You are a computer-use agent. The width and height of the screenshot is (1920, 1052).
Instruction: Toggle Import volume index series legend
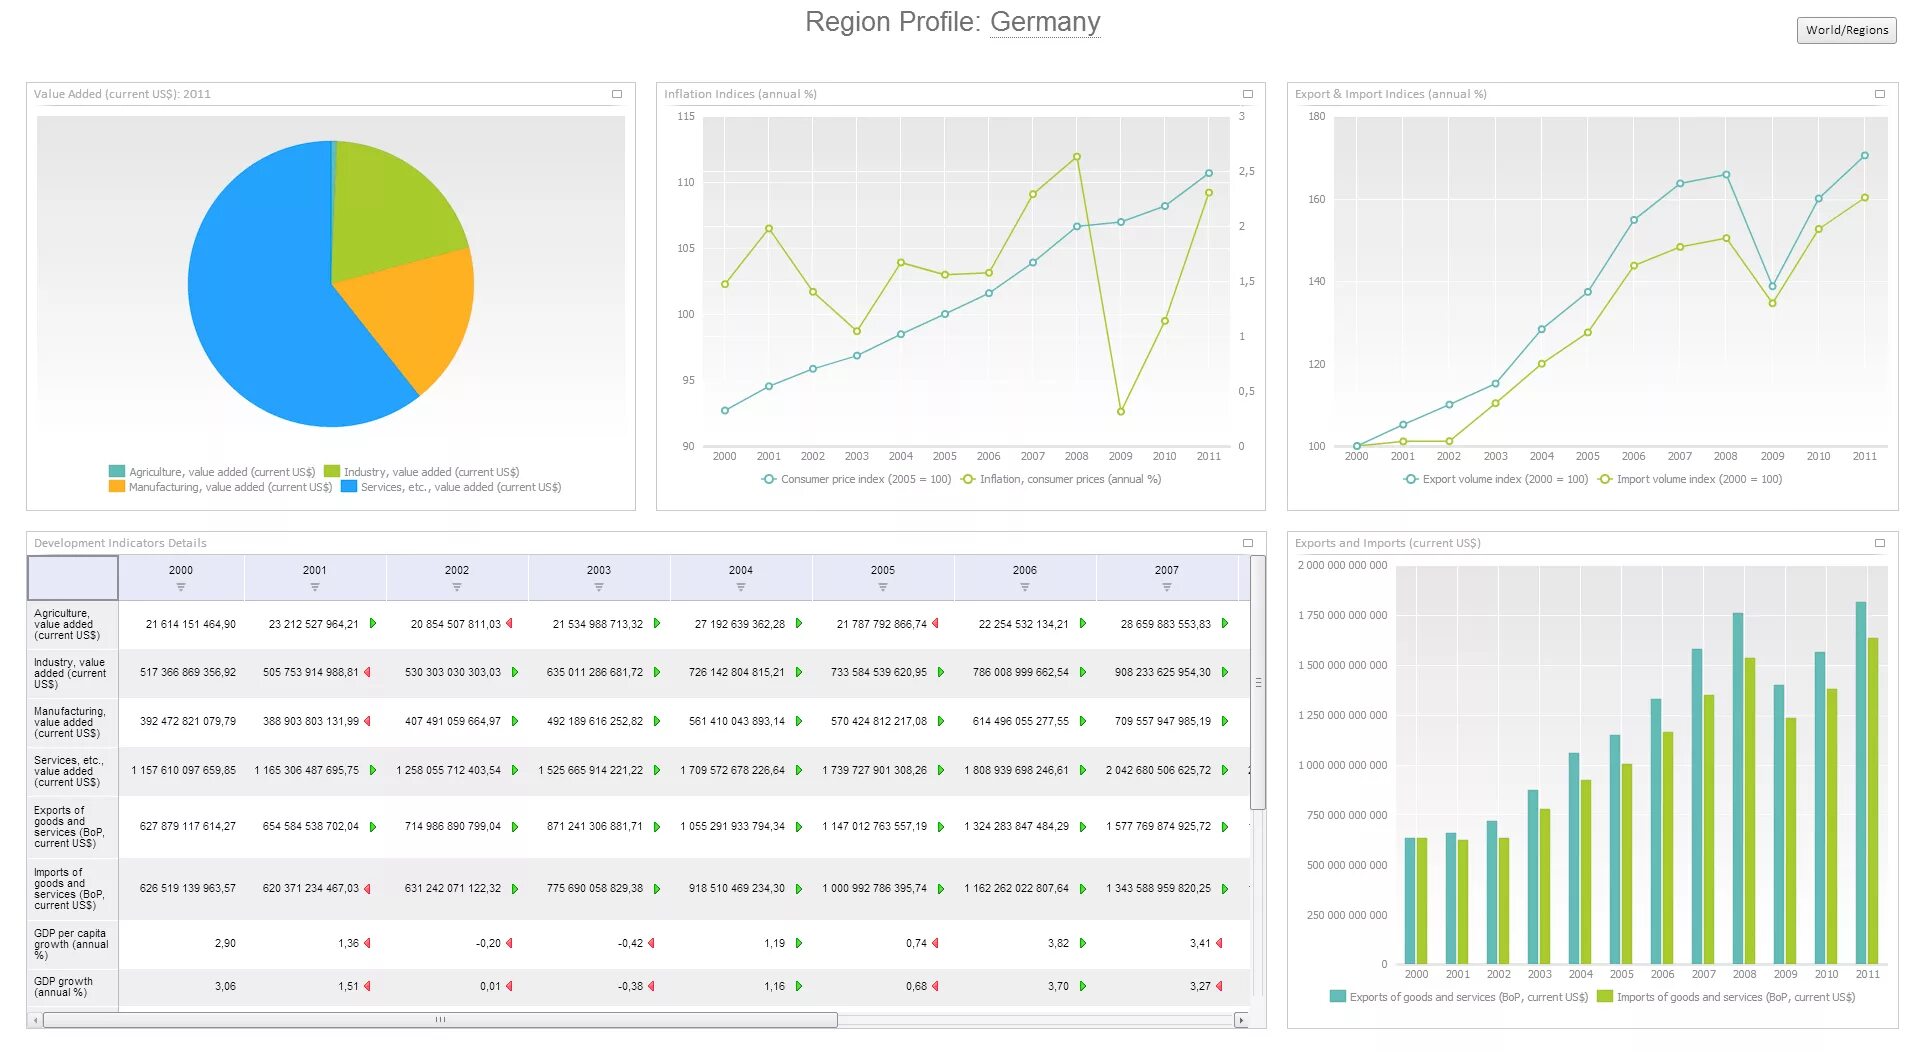tap(1690, 479)
